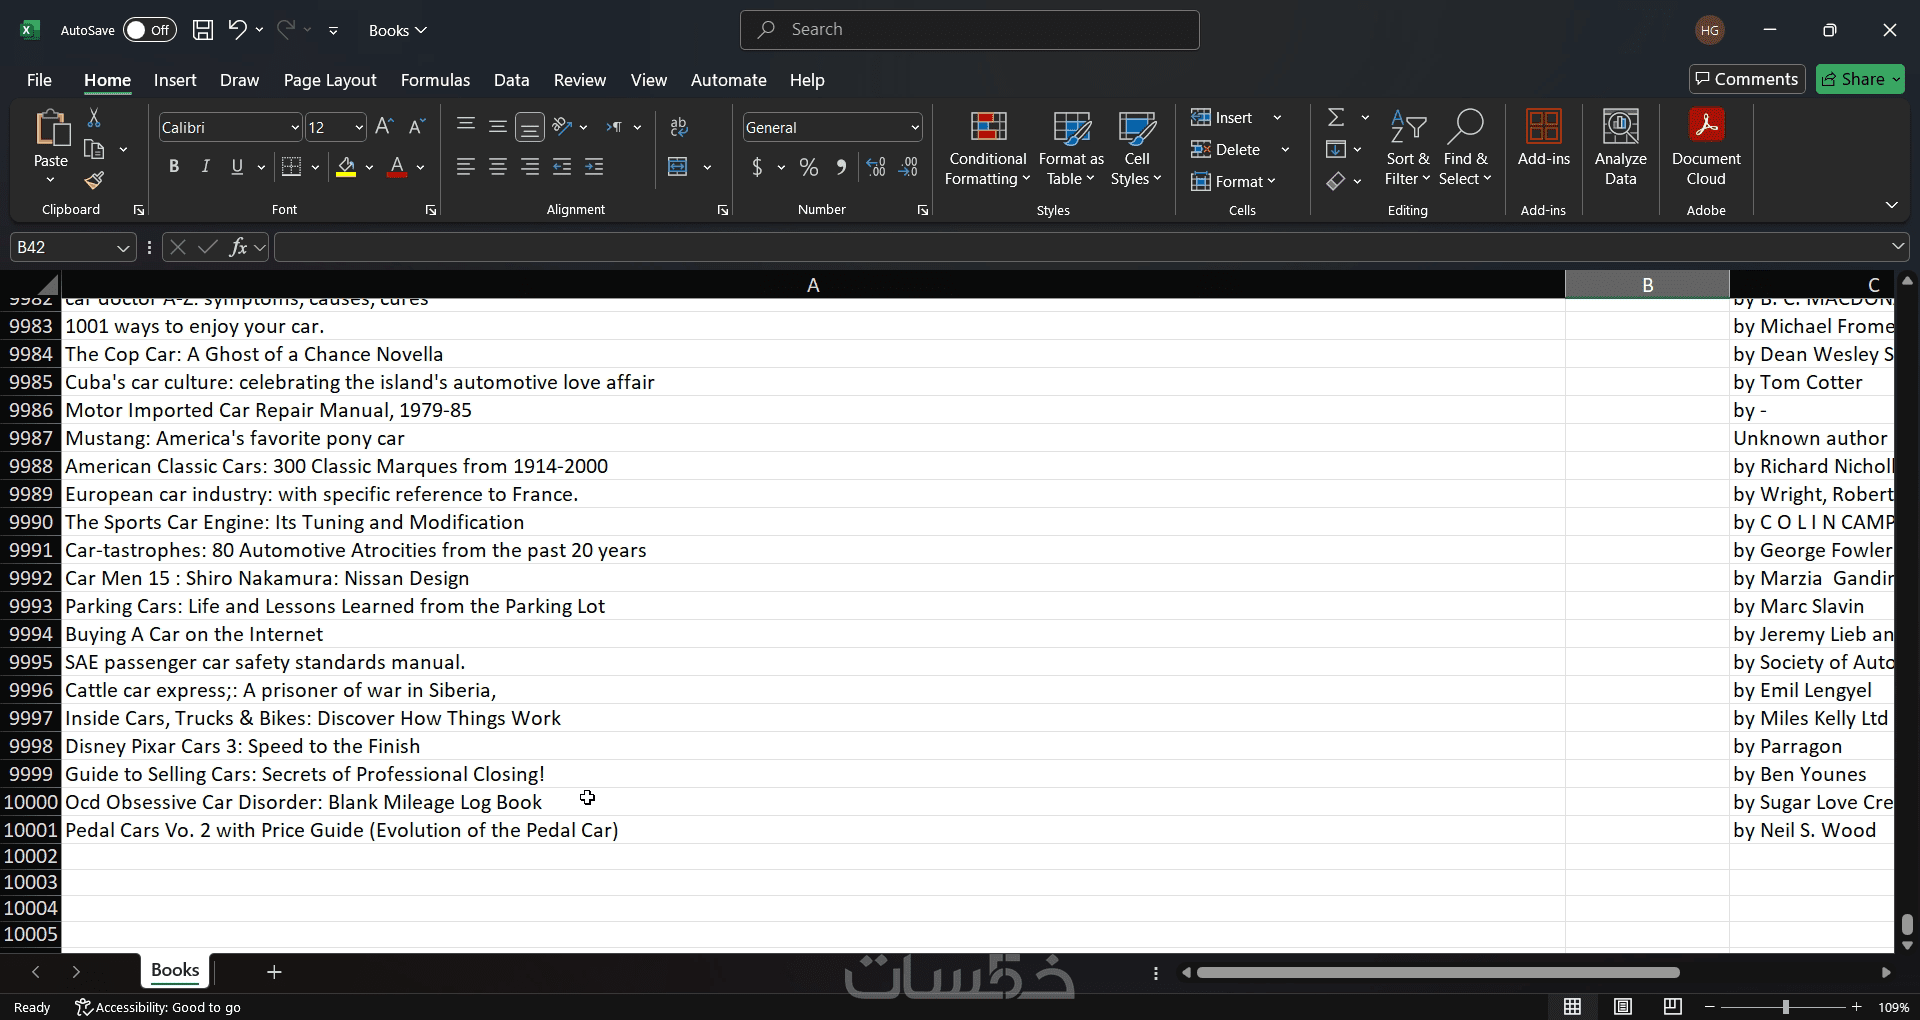Open Conditional Formatting dropdown

[988, 148]
